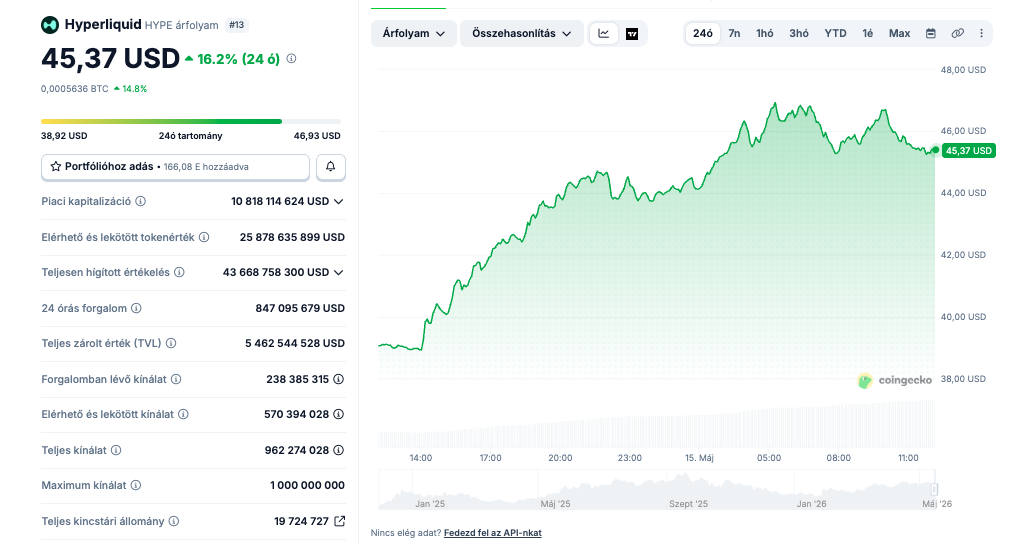Viewport: 1034px width, 544px height.
Task: Click the 45,37 USD chart price label
Action: [x=969, y=151]
